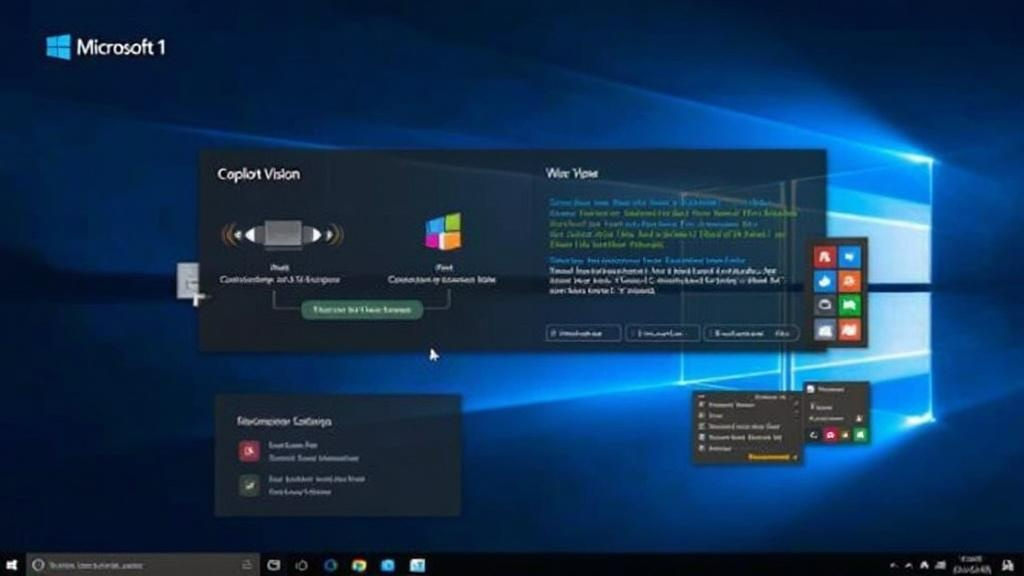Click the first outlined pill button below the text

(583, 333)
